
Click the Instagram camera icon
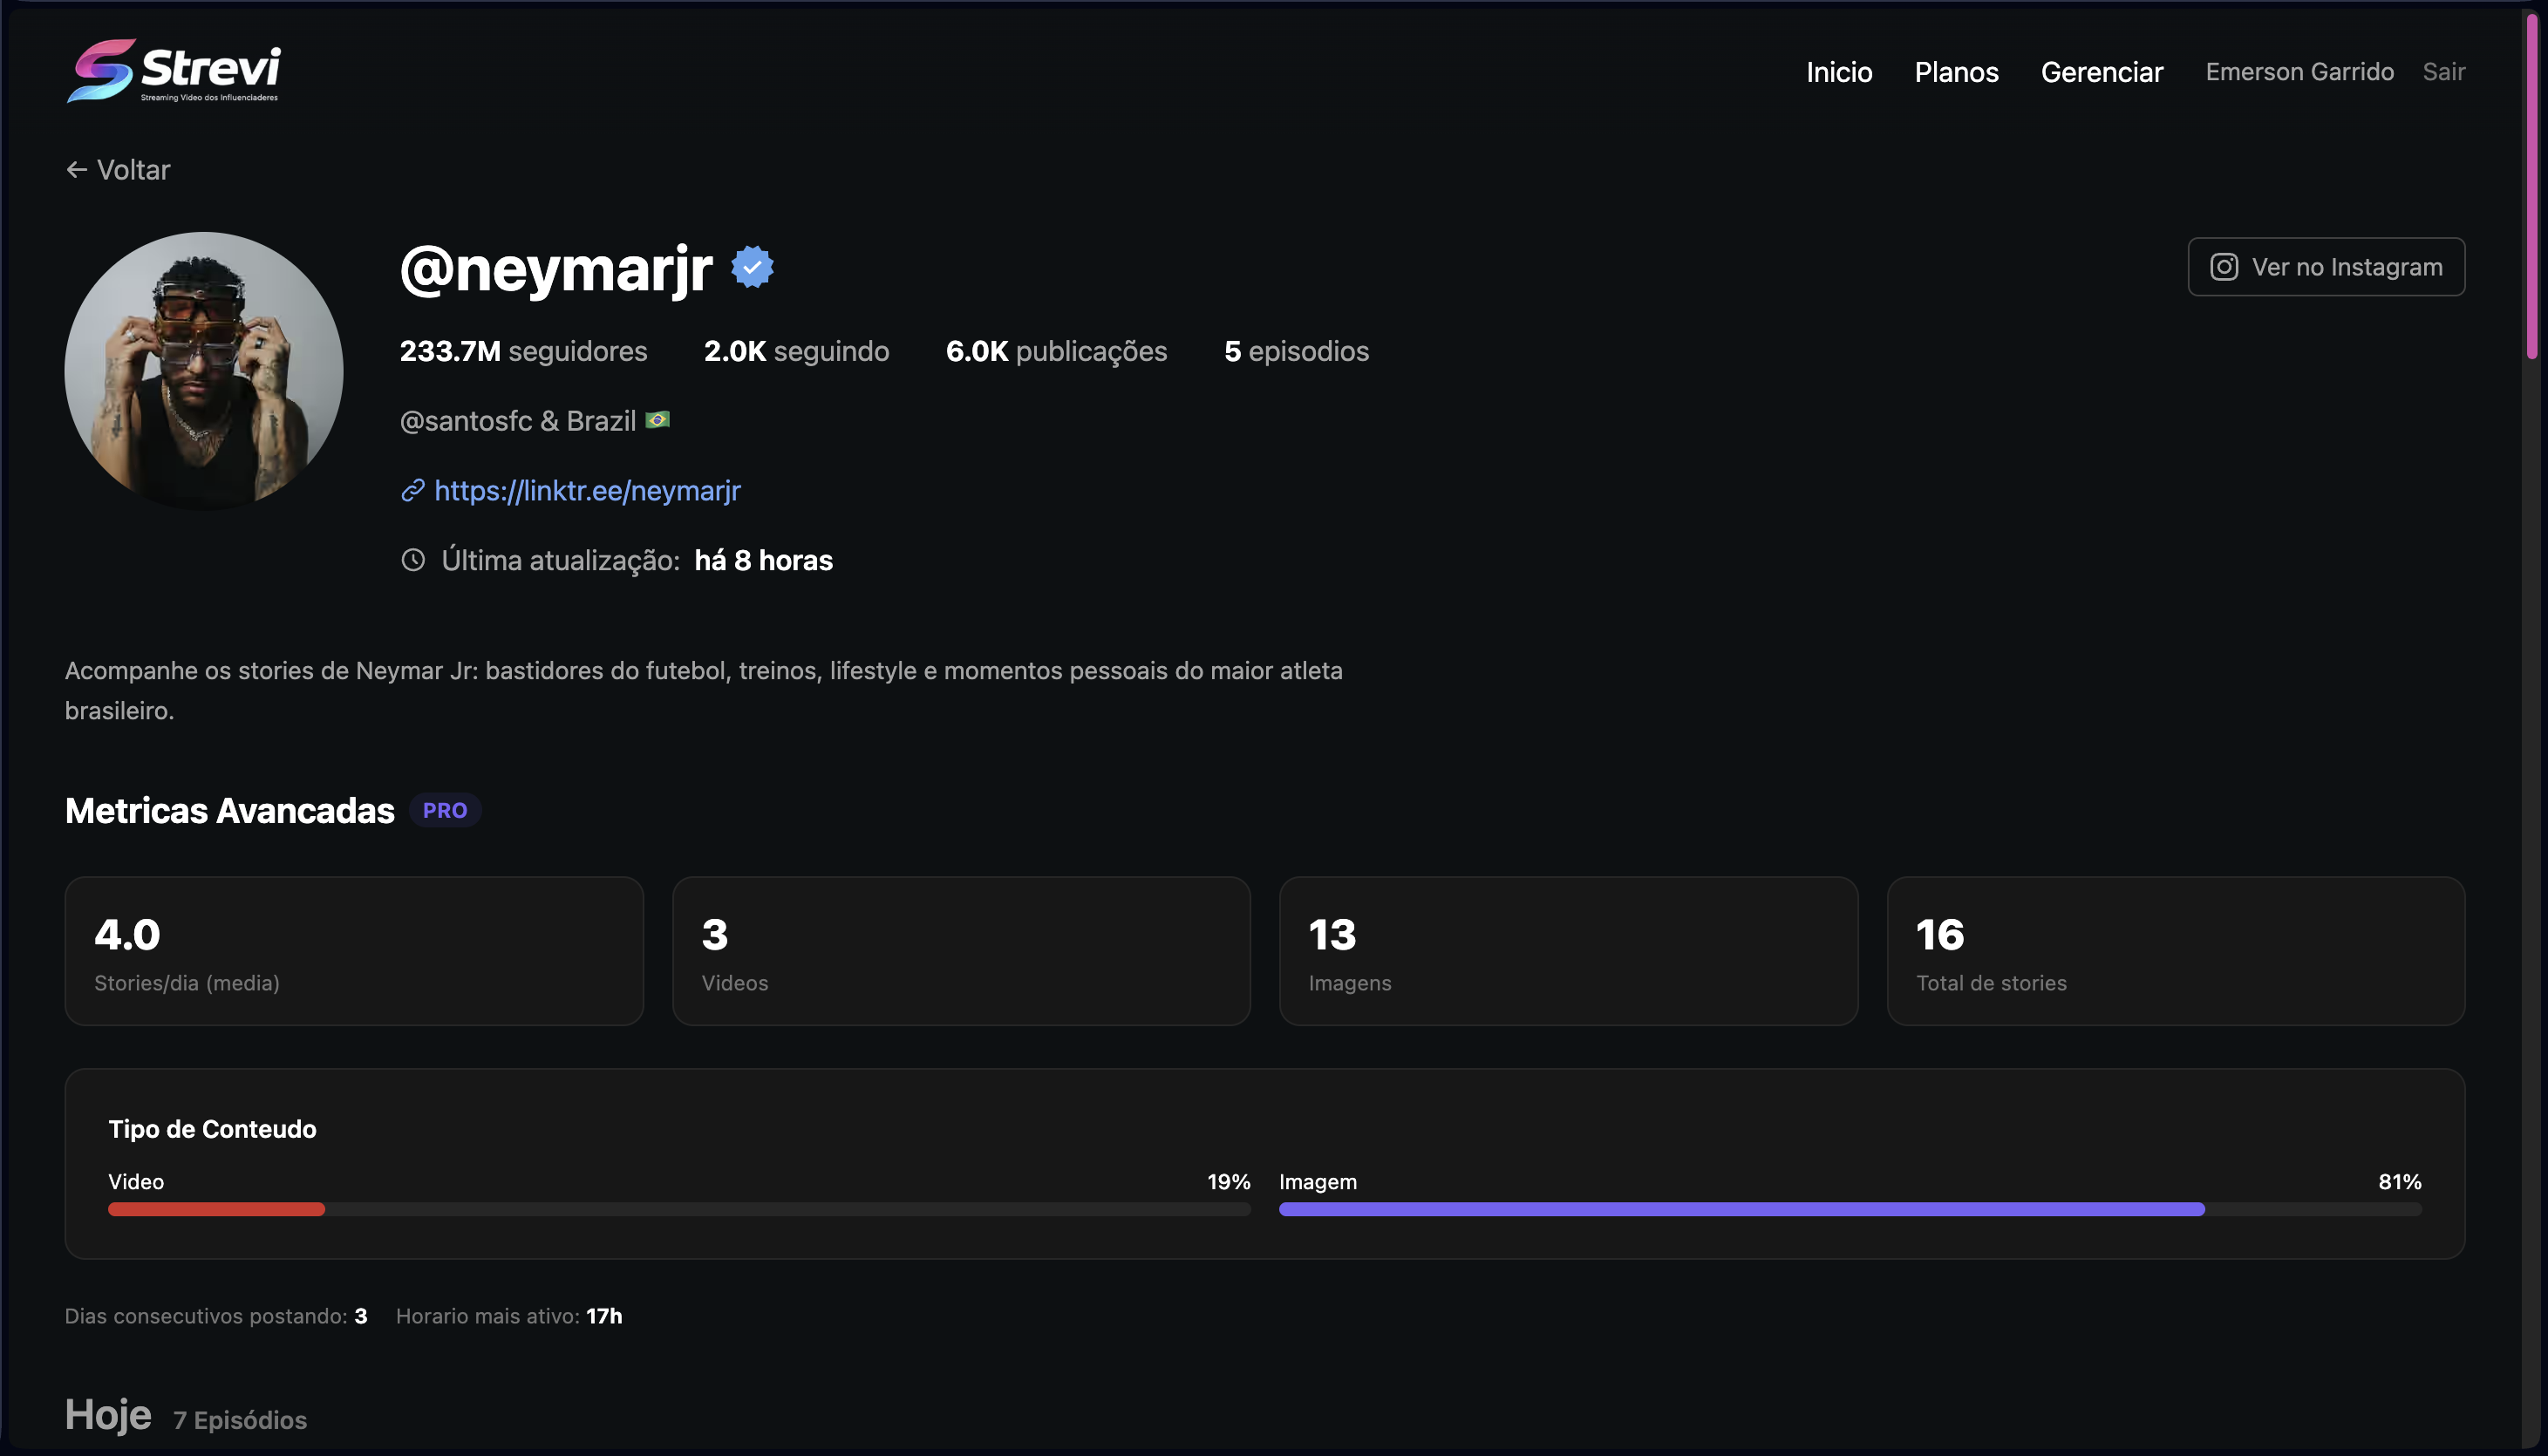pyautogui.click(x=2223, y=267)
